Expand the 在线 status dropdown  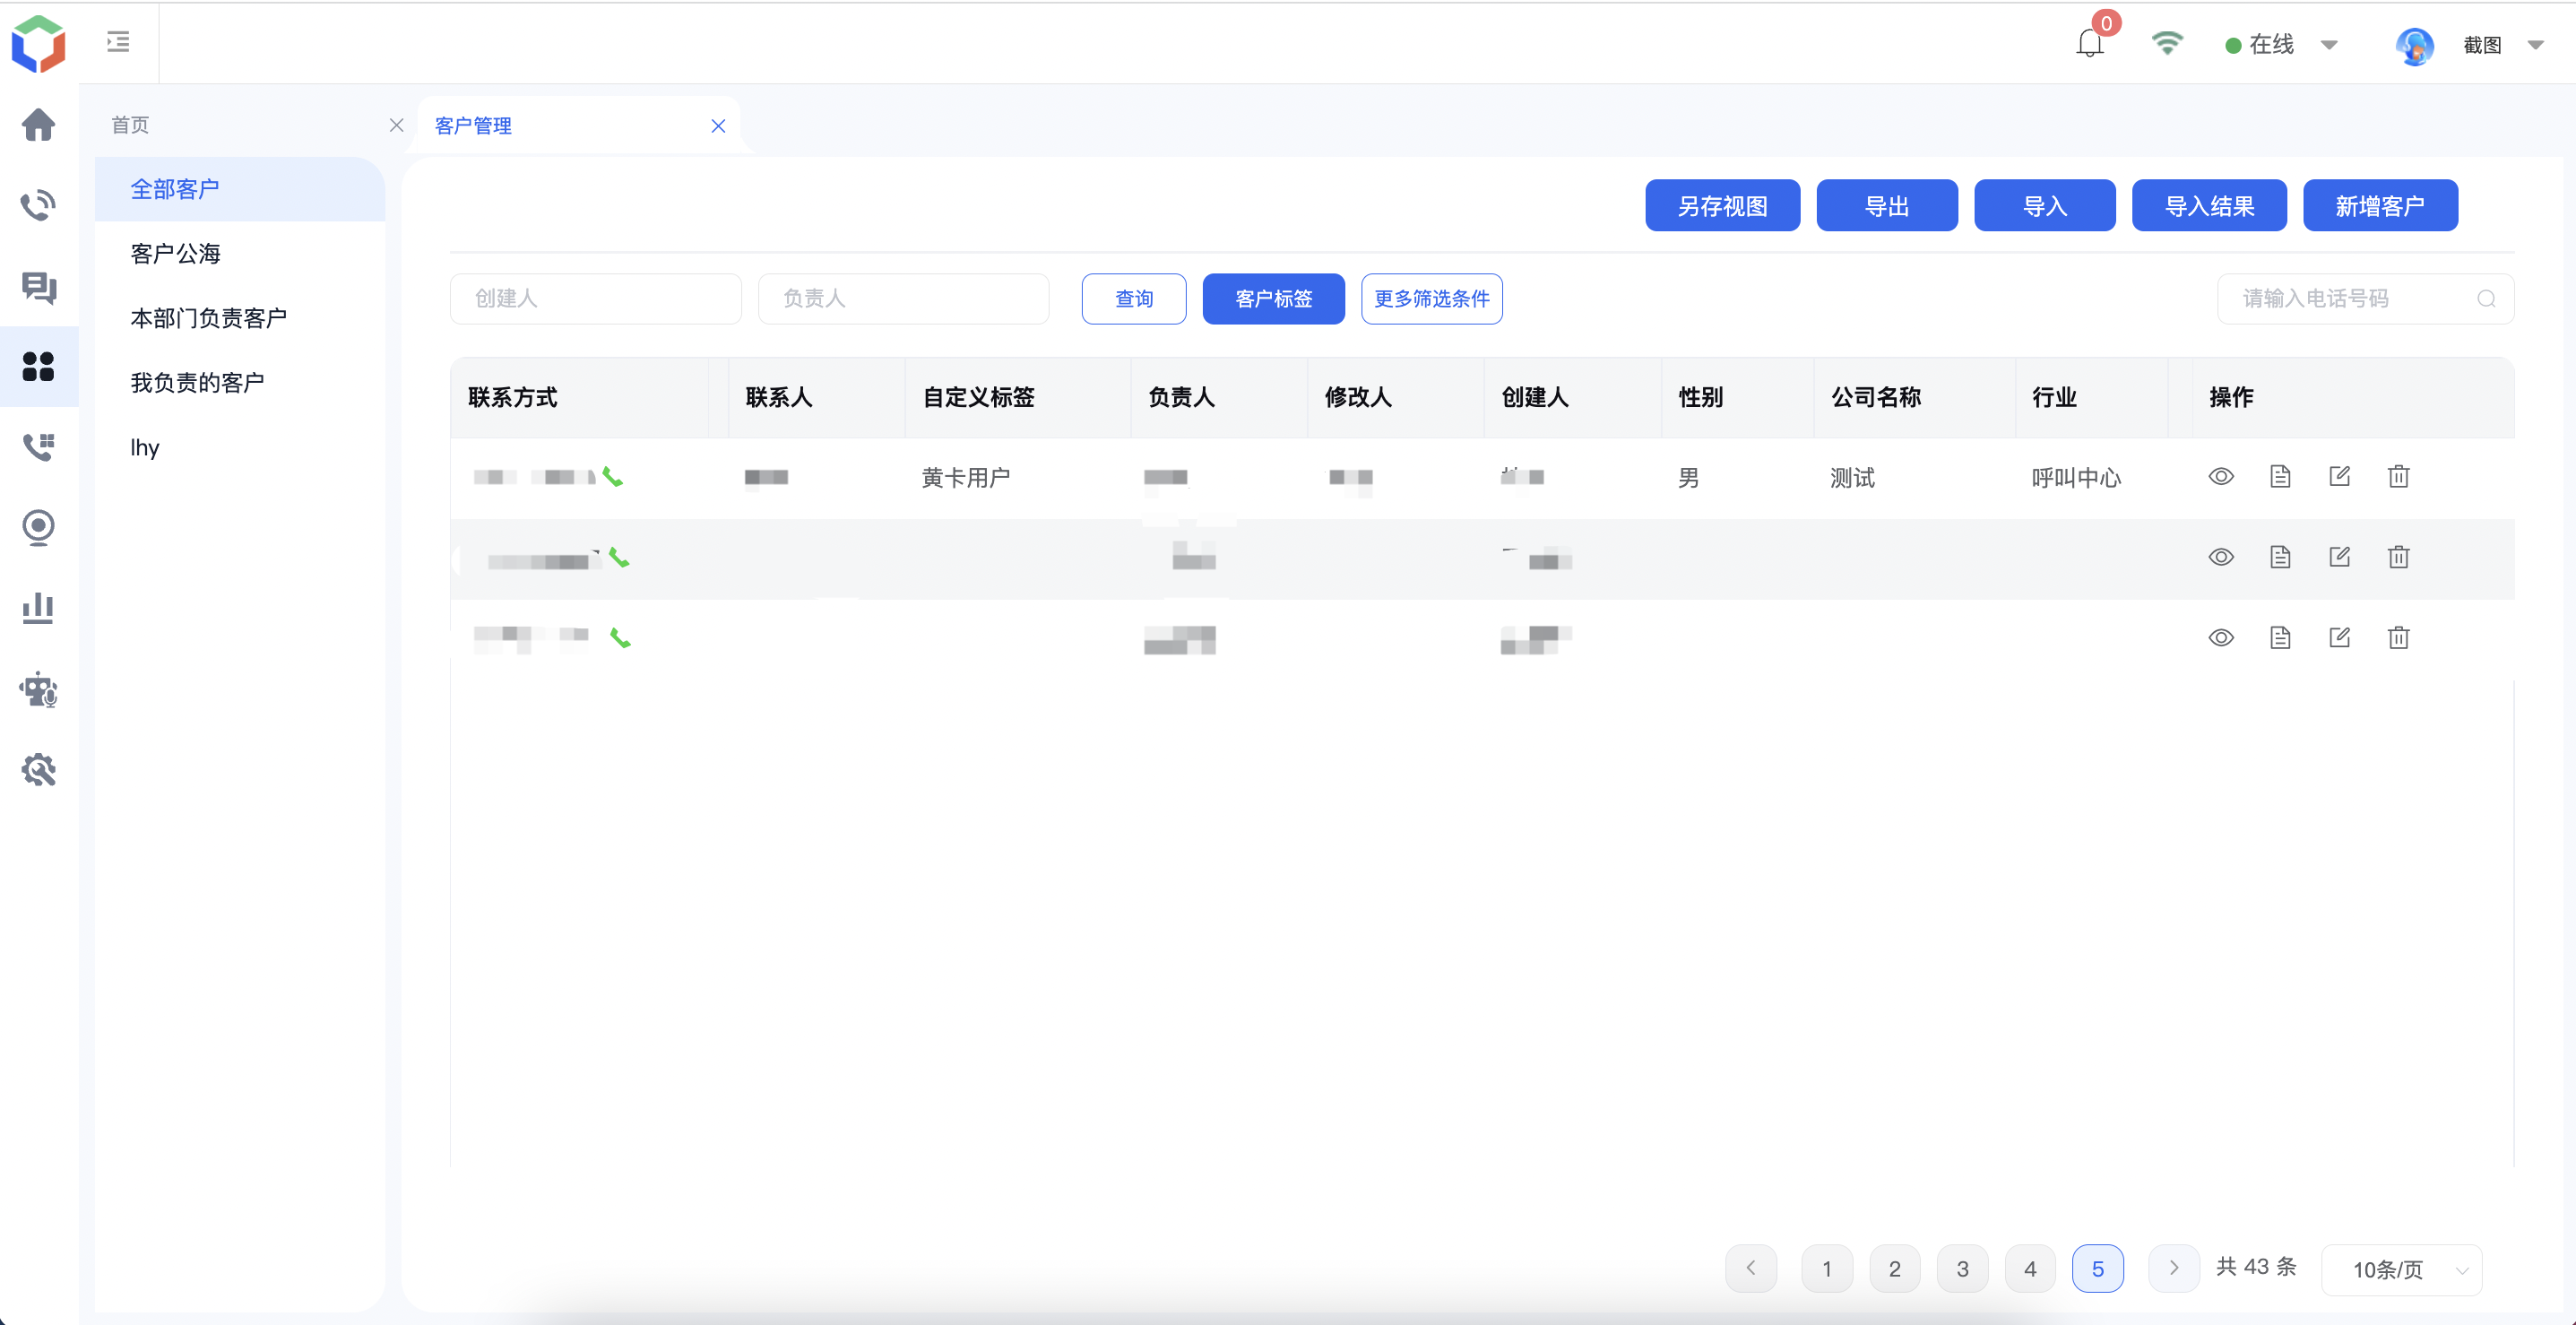tap(2329, 45)
